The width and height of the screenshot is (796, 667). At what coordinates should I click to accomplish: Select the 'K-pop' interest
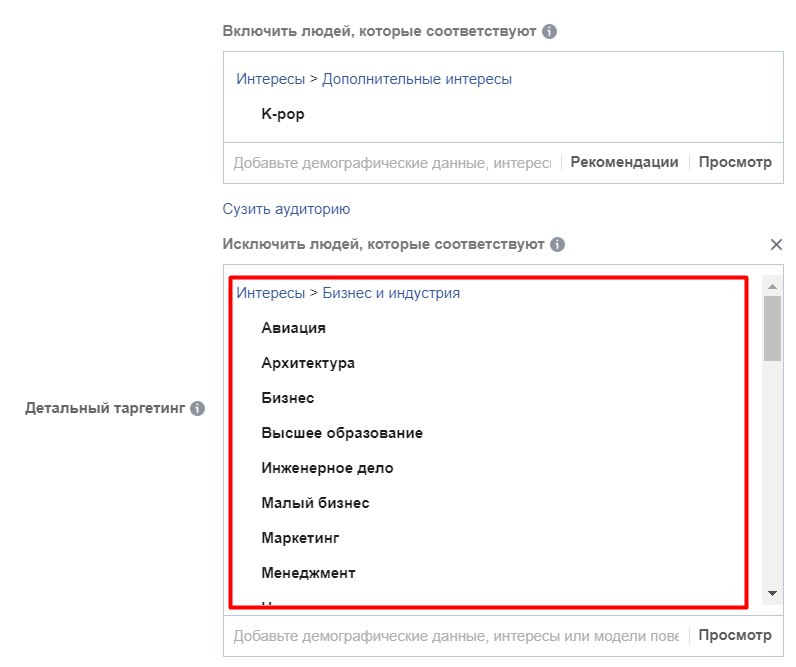click(283, 114)
